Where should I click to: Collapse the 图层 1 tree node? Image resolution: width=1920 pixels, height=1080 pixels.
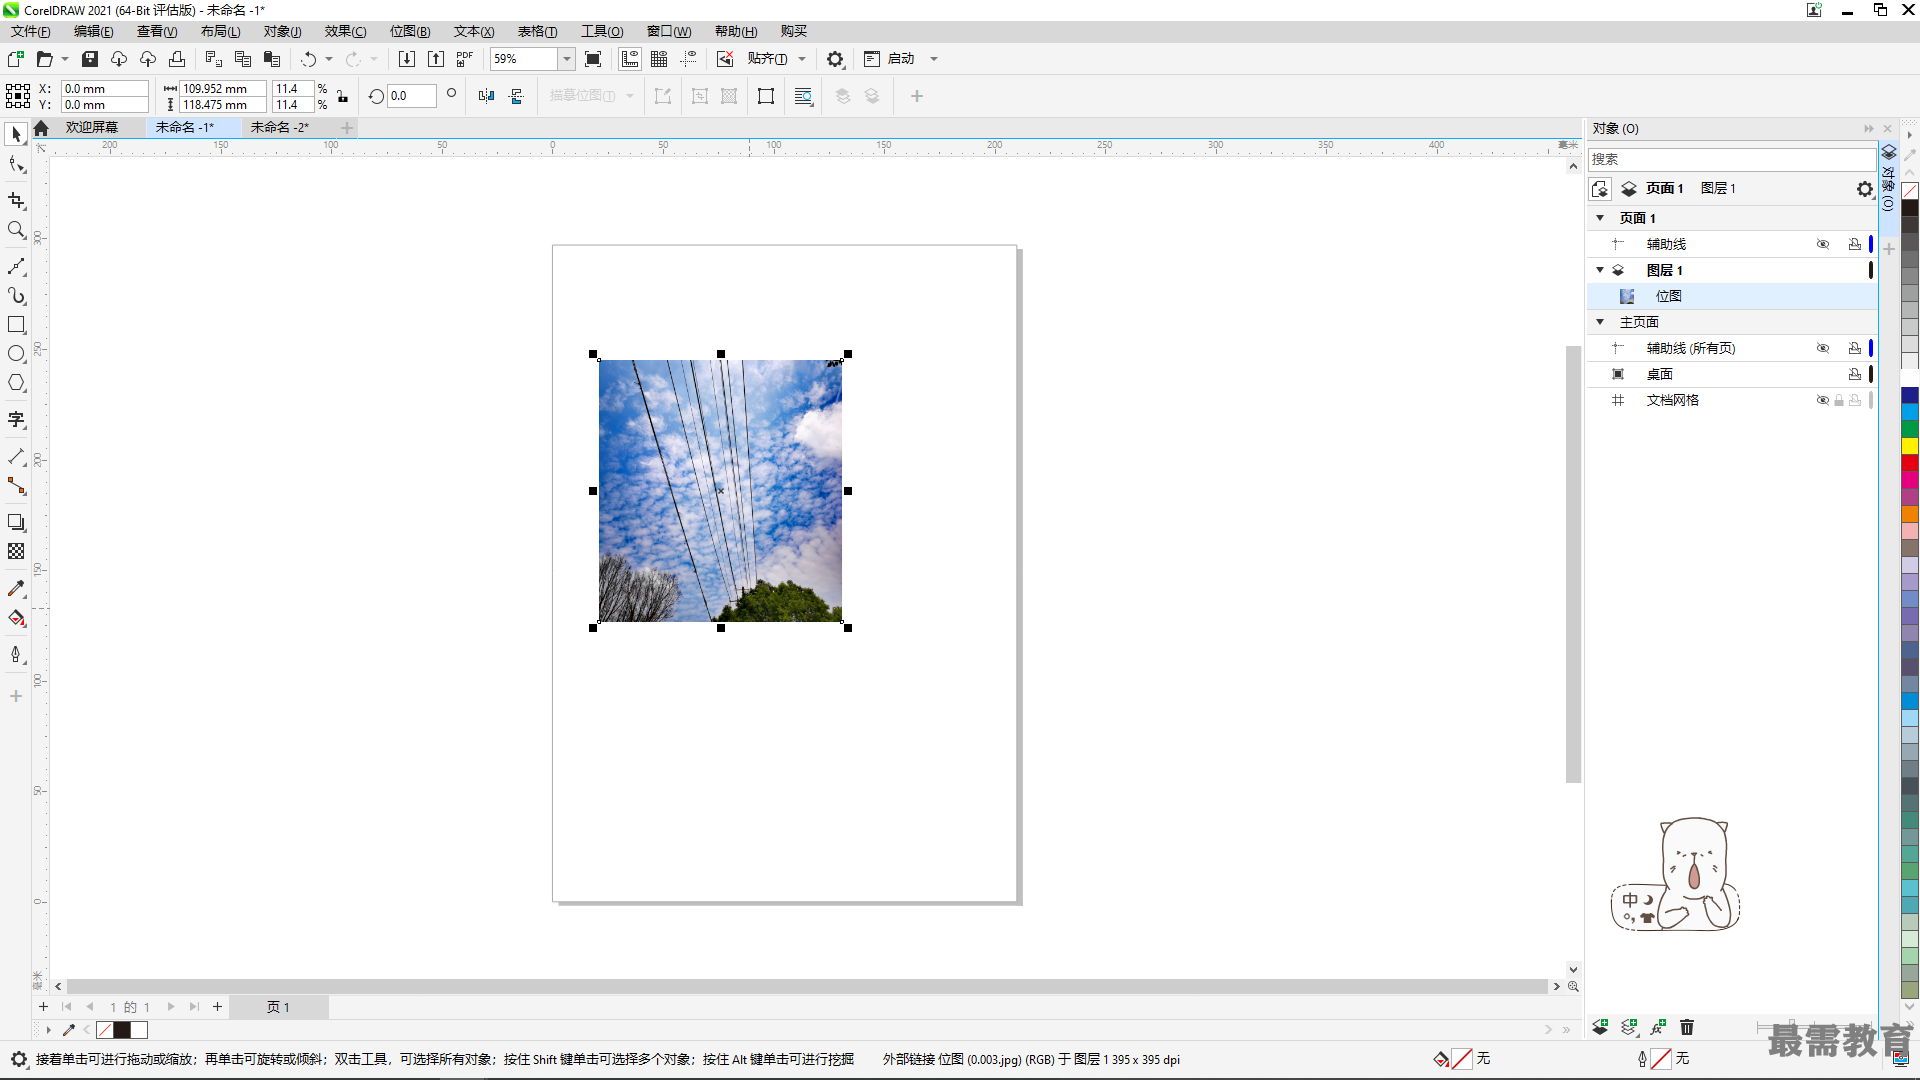tap(1600, 270)
